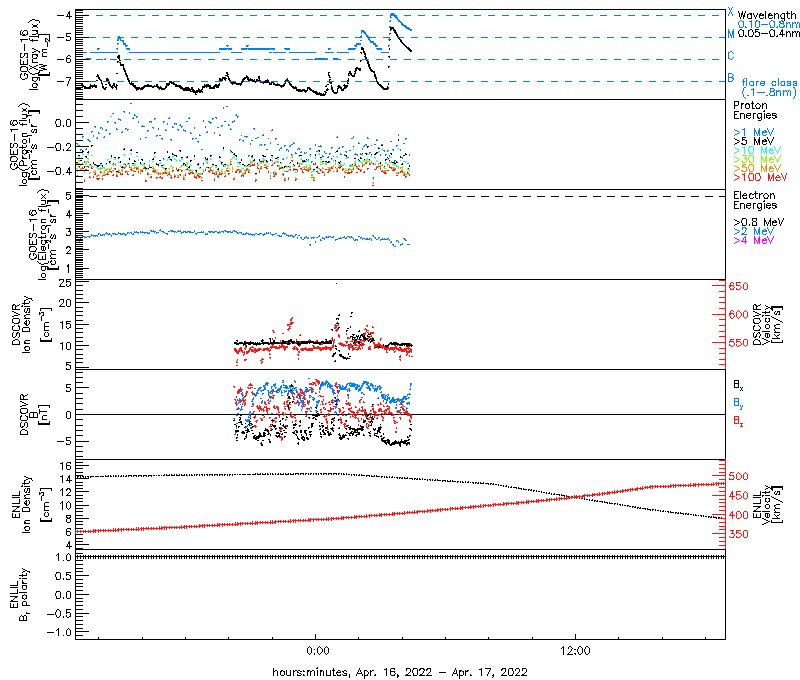Select the '0.05-0.4nm' wavelength label
The width and height of the screenshot is (800, 680).
[768, 33]
